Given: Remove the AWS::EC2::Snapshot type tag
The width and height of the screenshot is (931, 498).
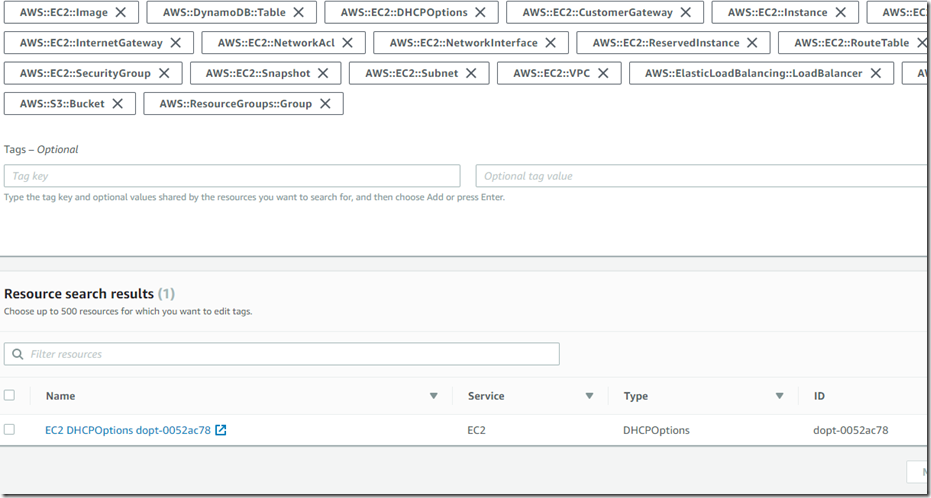Looking at the screenshot, I should pos(323,73).
